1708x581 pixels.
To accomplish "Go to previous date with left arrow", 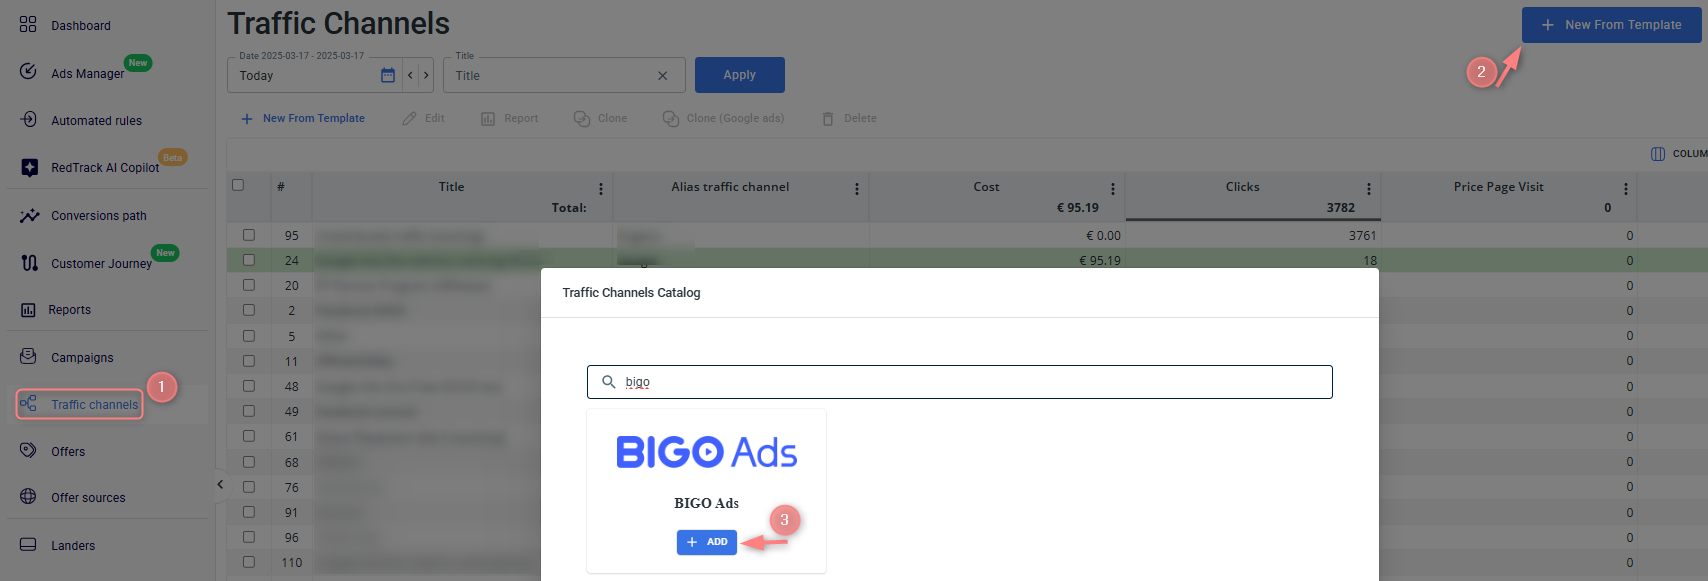I will (410, 75).
